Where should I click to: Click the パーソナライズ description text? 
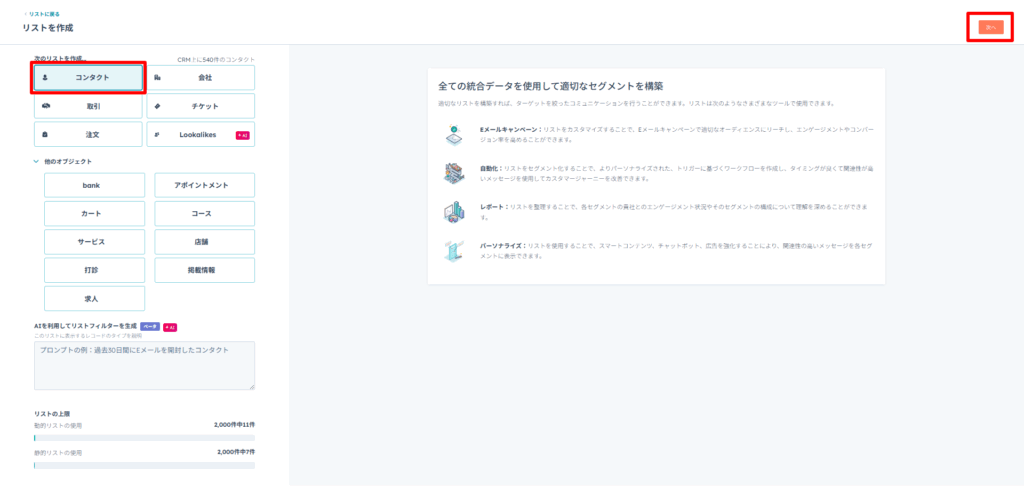click(676, 251)
